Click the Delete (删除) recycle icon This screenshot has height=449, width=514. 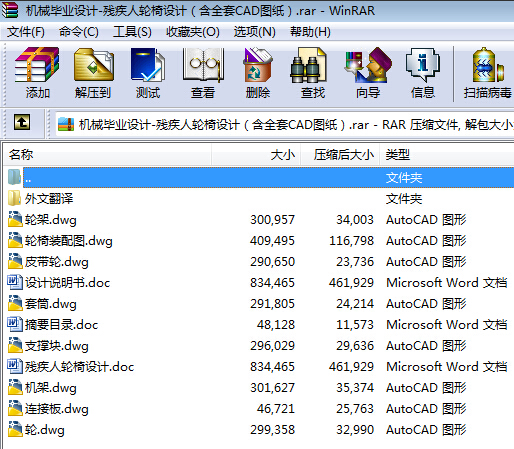(258, 65)
